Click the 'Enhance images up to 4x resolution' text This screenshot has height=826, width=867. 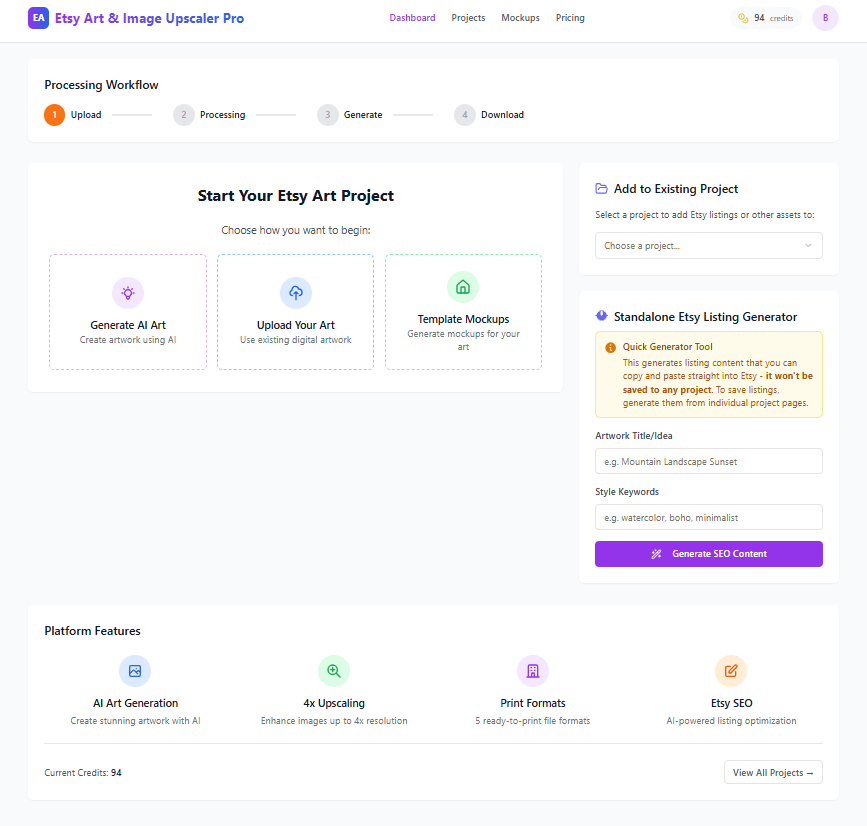pos(334,721)
